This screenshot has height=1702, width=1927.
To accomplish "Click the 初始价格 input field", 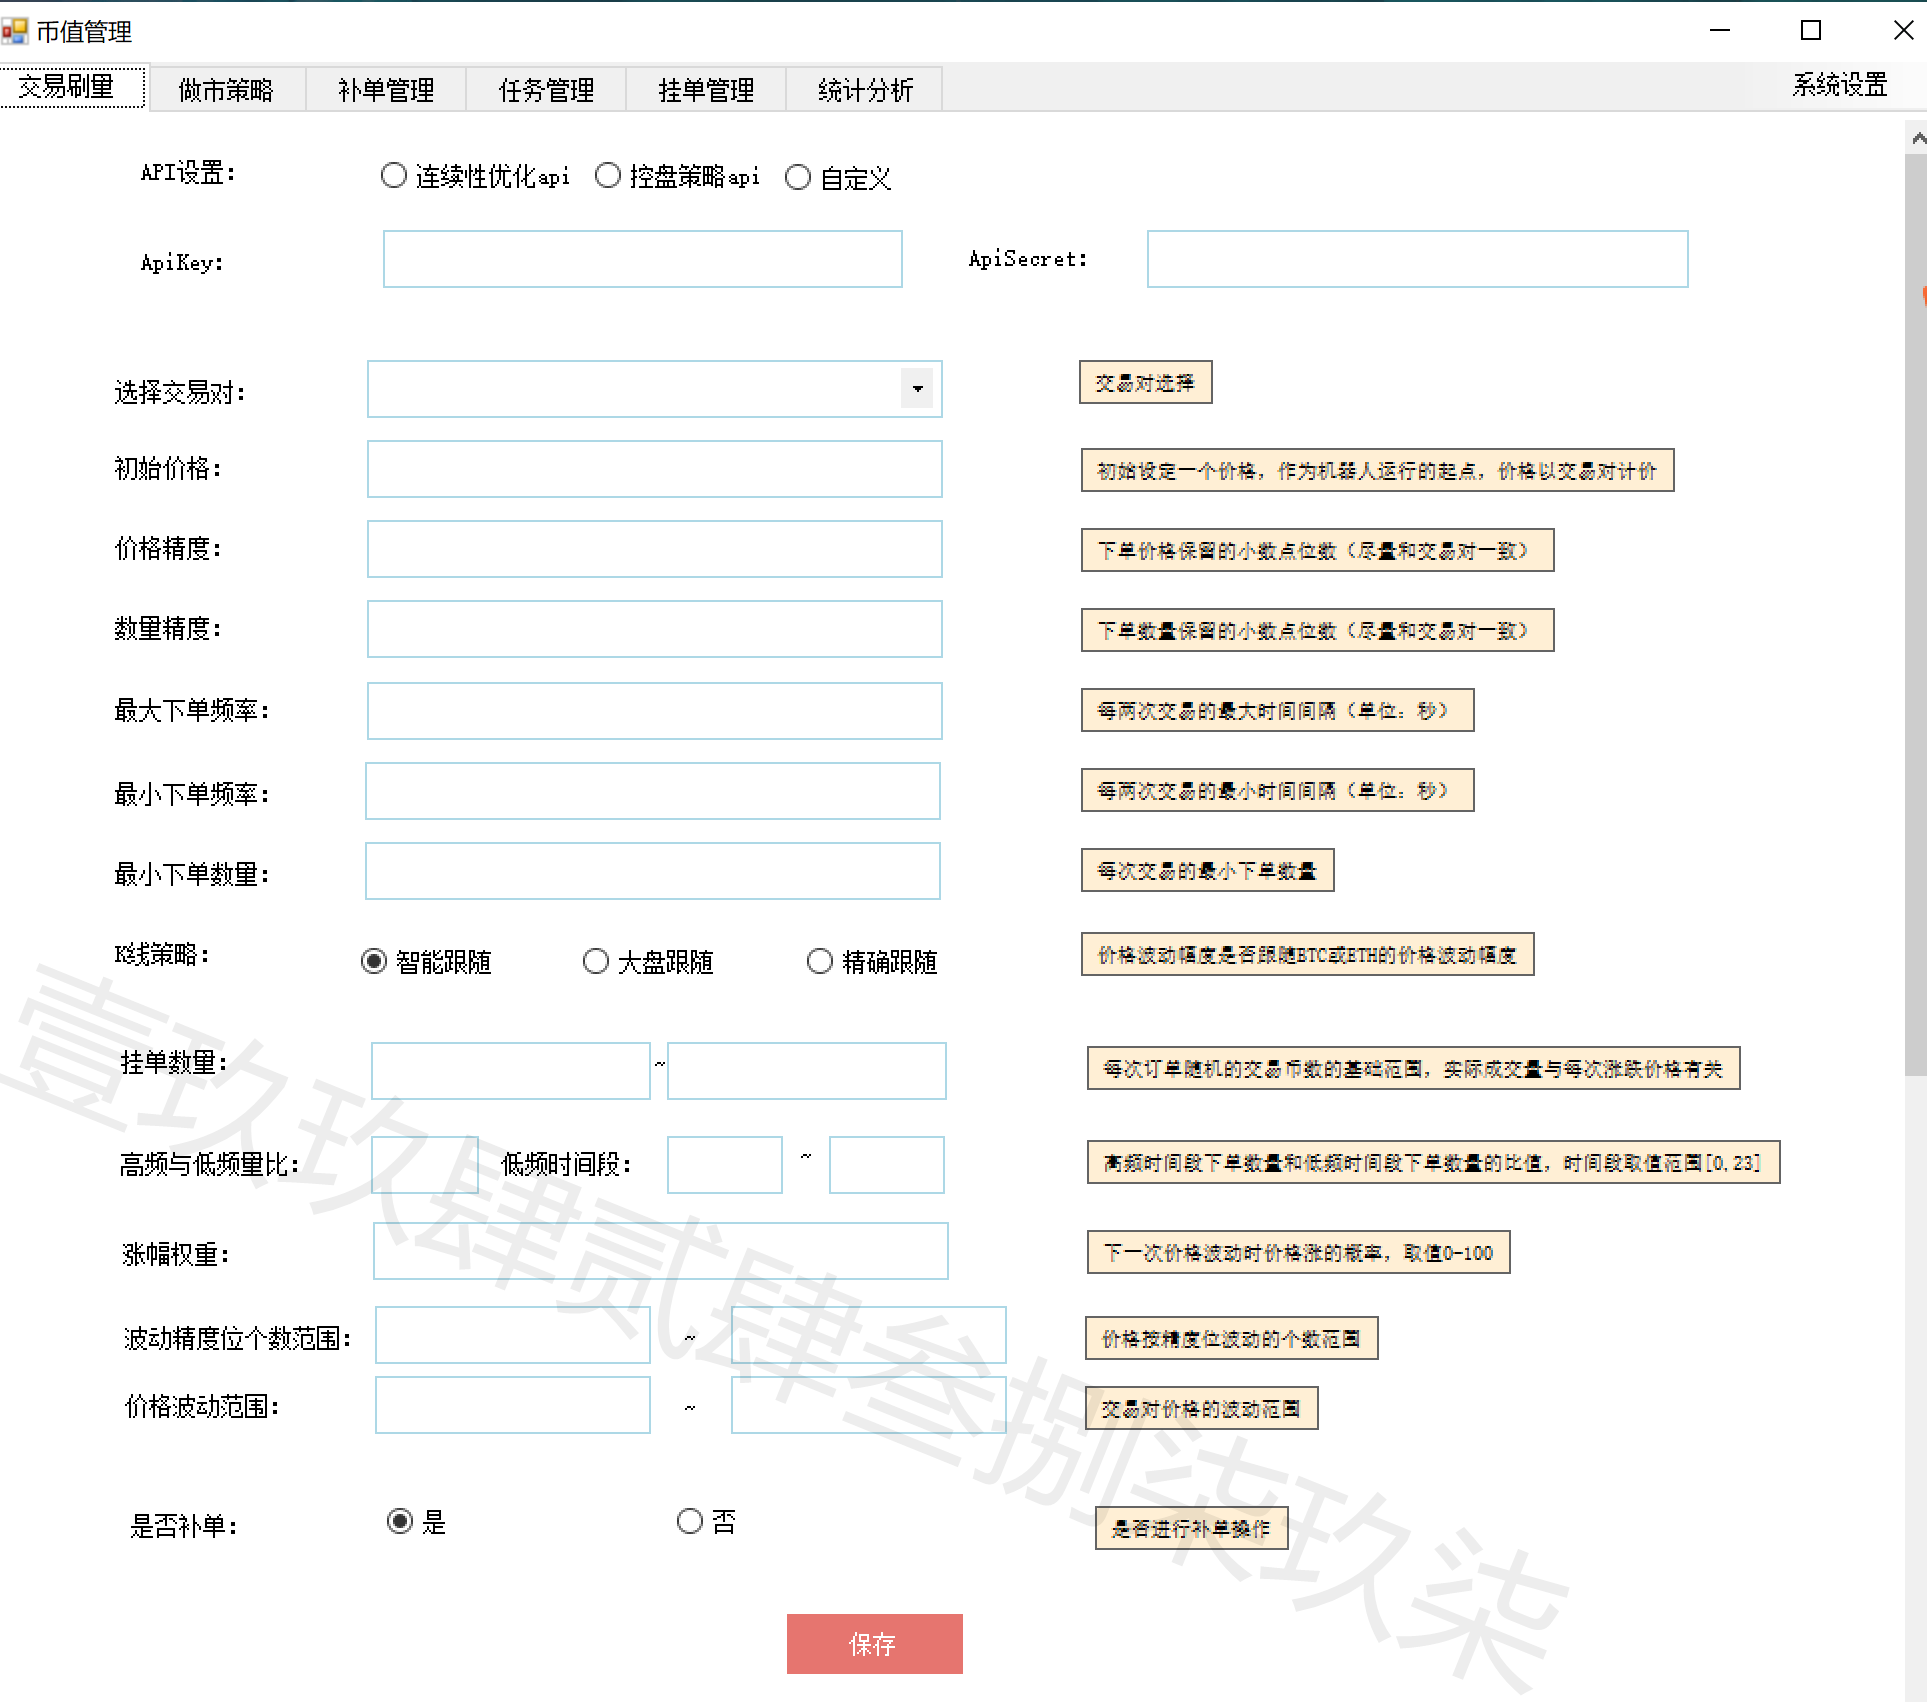I will tap(654, 469).
